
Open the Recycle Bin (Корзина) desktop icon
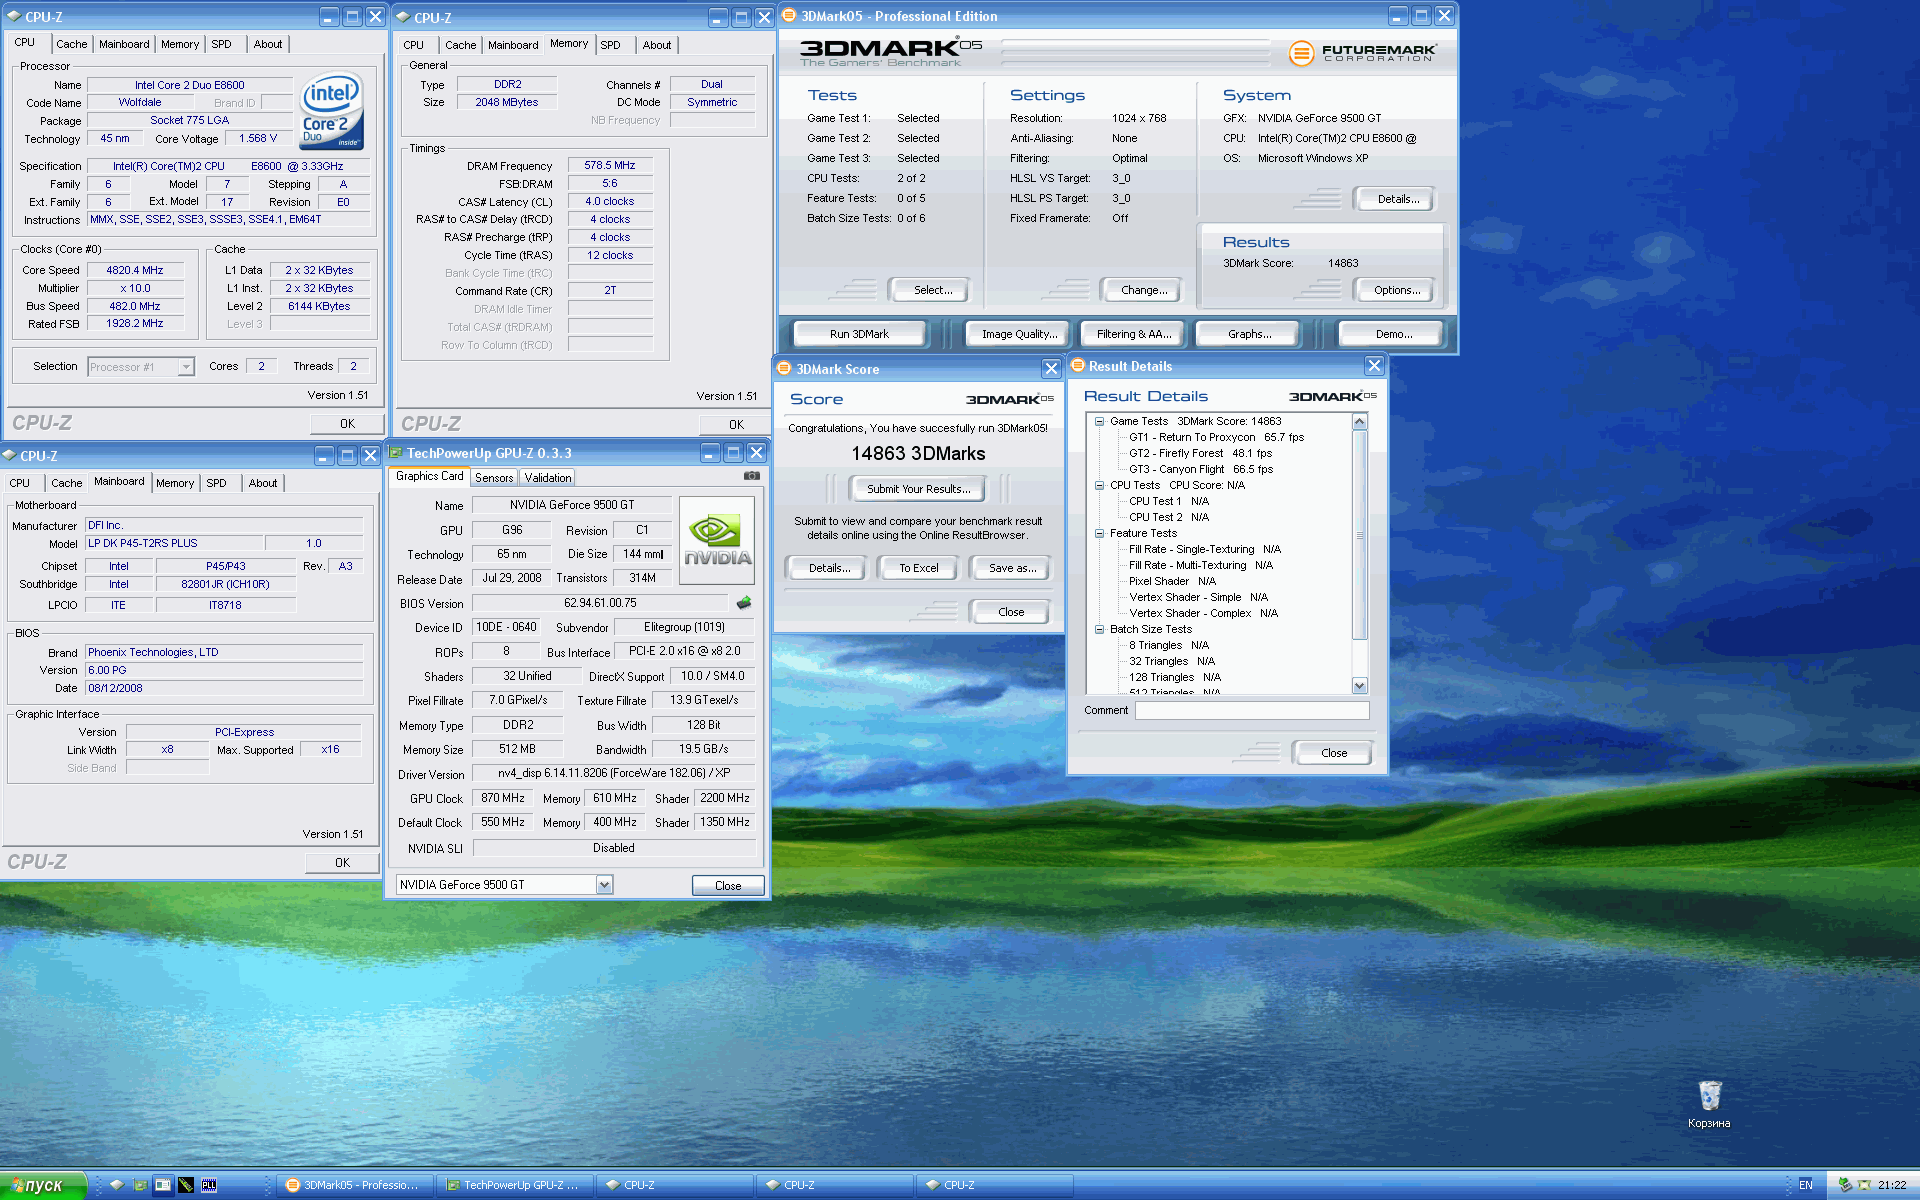click(x=1709, y=1104)
